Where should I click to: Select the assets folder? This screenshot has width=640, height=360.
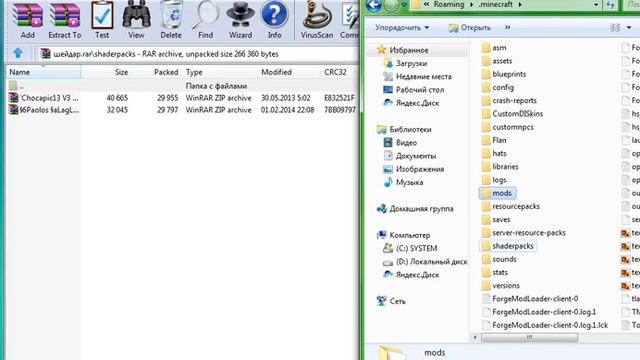point(502,61)
